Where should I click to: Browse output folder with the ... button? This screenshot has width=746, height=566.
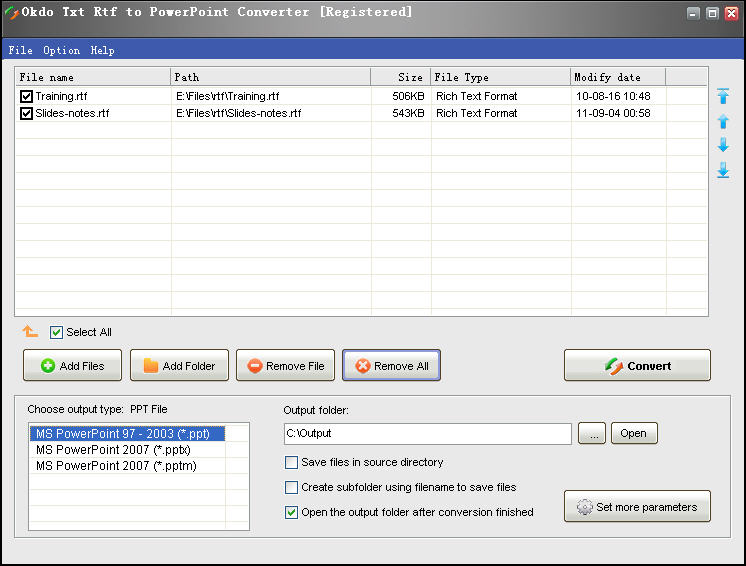[x=592, y=433]
